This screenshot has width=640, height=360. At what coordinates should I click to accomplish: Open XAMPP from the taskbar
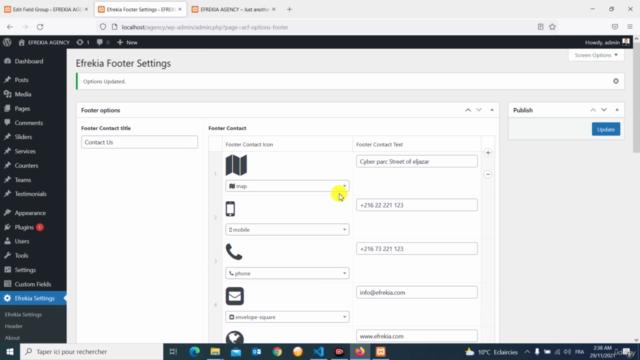pos(380,352)
